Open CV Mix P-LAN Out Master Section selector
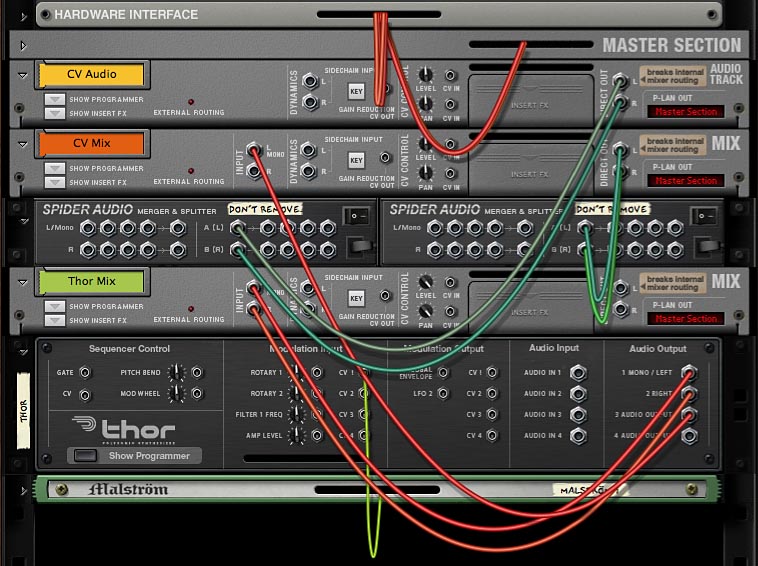The height and width of the screenshot is (566, 758). pos(685,181)
